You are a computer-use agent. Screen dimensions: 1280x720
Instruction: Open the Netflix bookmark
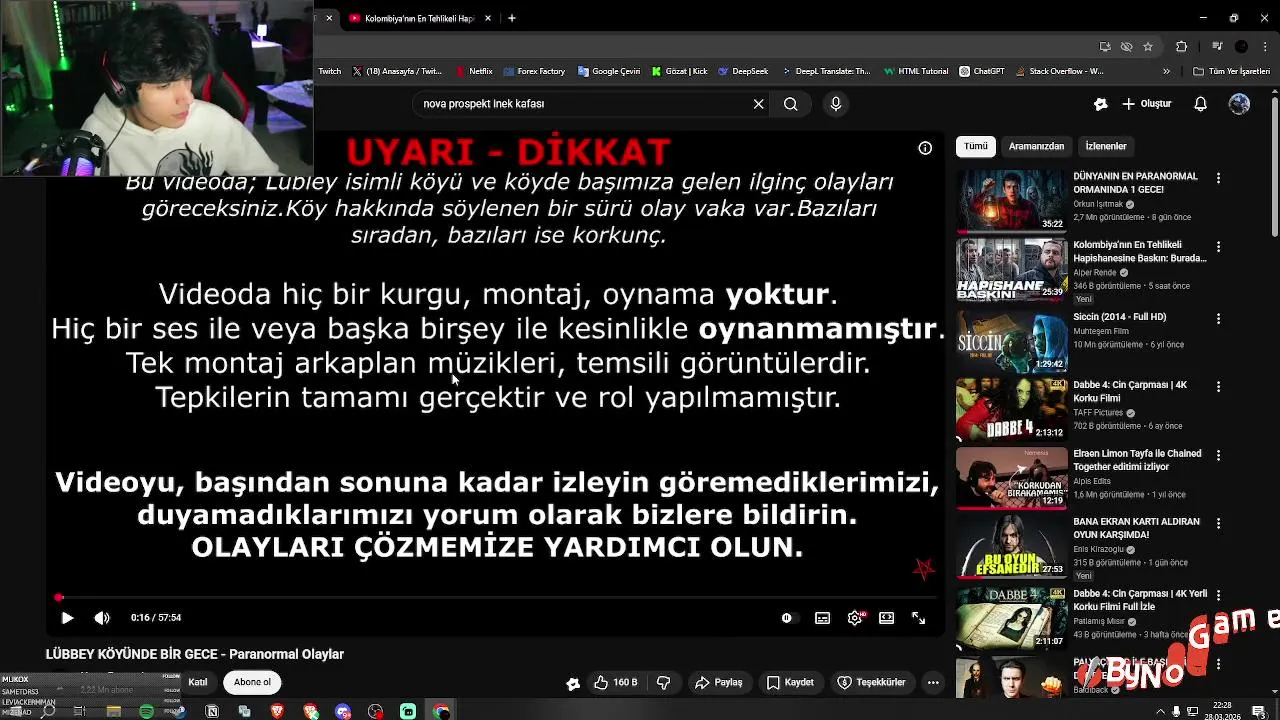click(x=474, y=72)
